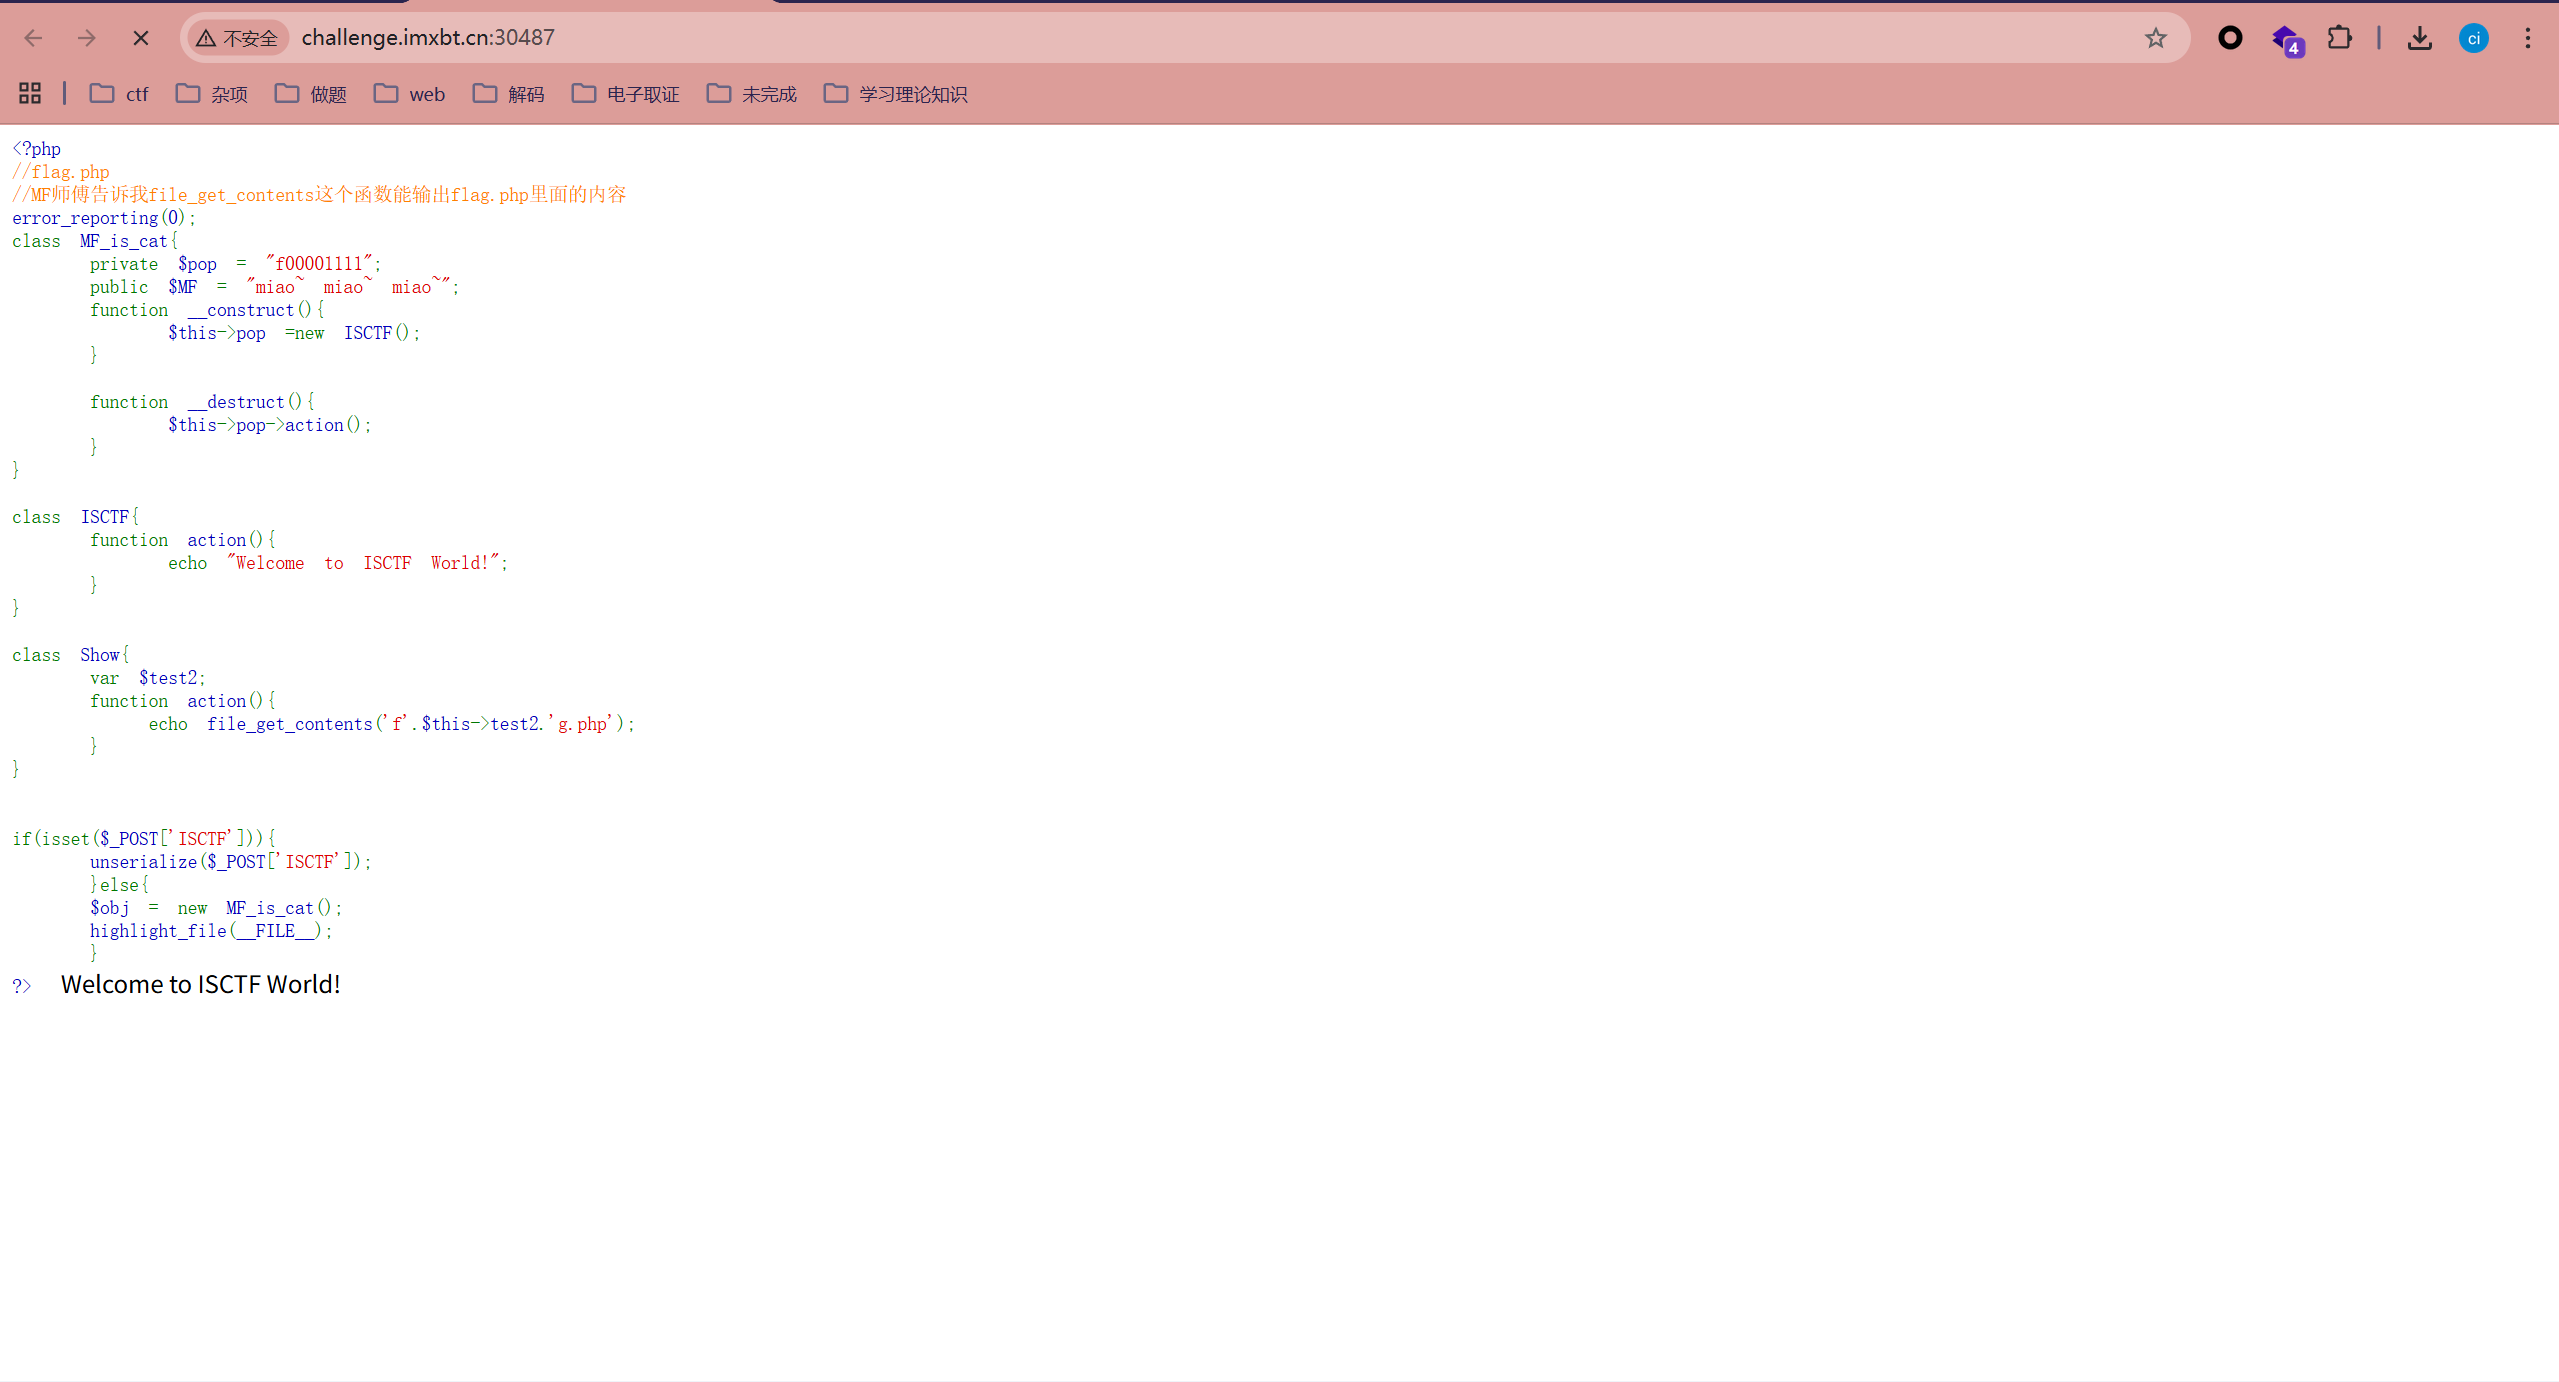Open the 解码 bookmark folder
2559x1382 pixels.
coord(509,94)
